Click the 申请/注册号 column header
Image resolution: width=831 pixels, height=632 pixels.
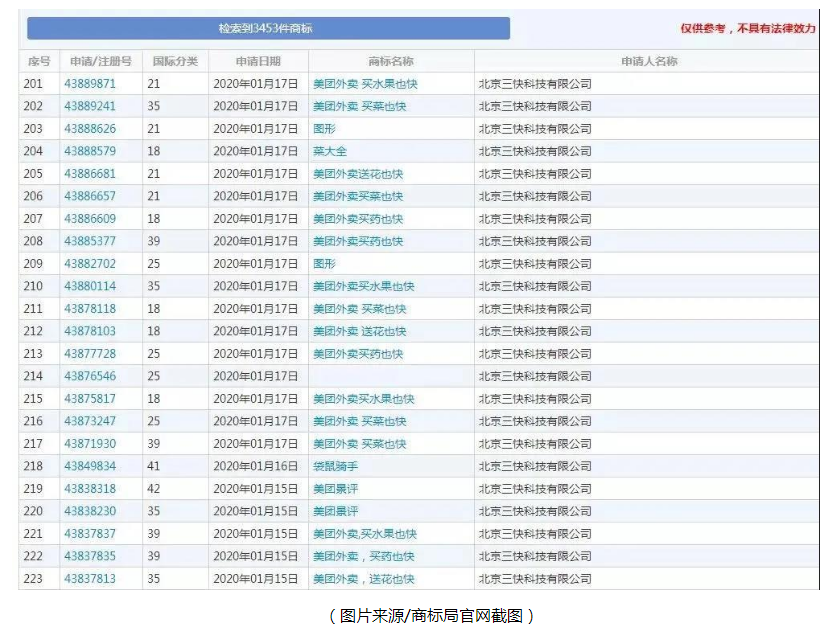[100, 62]
